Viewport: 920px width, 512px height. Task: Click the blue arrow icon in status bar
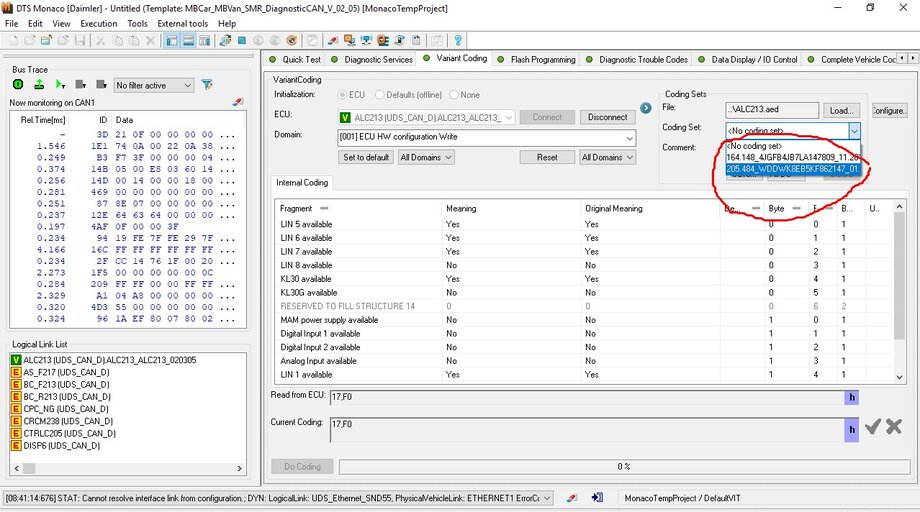click(x=597, y=497)
